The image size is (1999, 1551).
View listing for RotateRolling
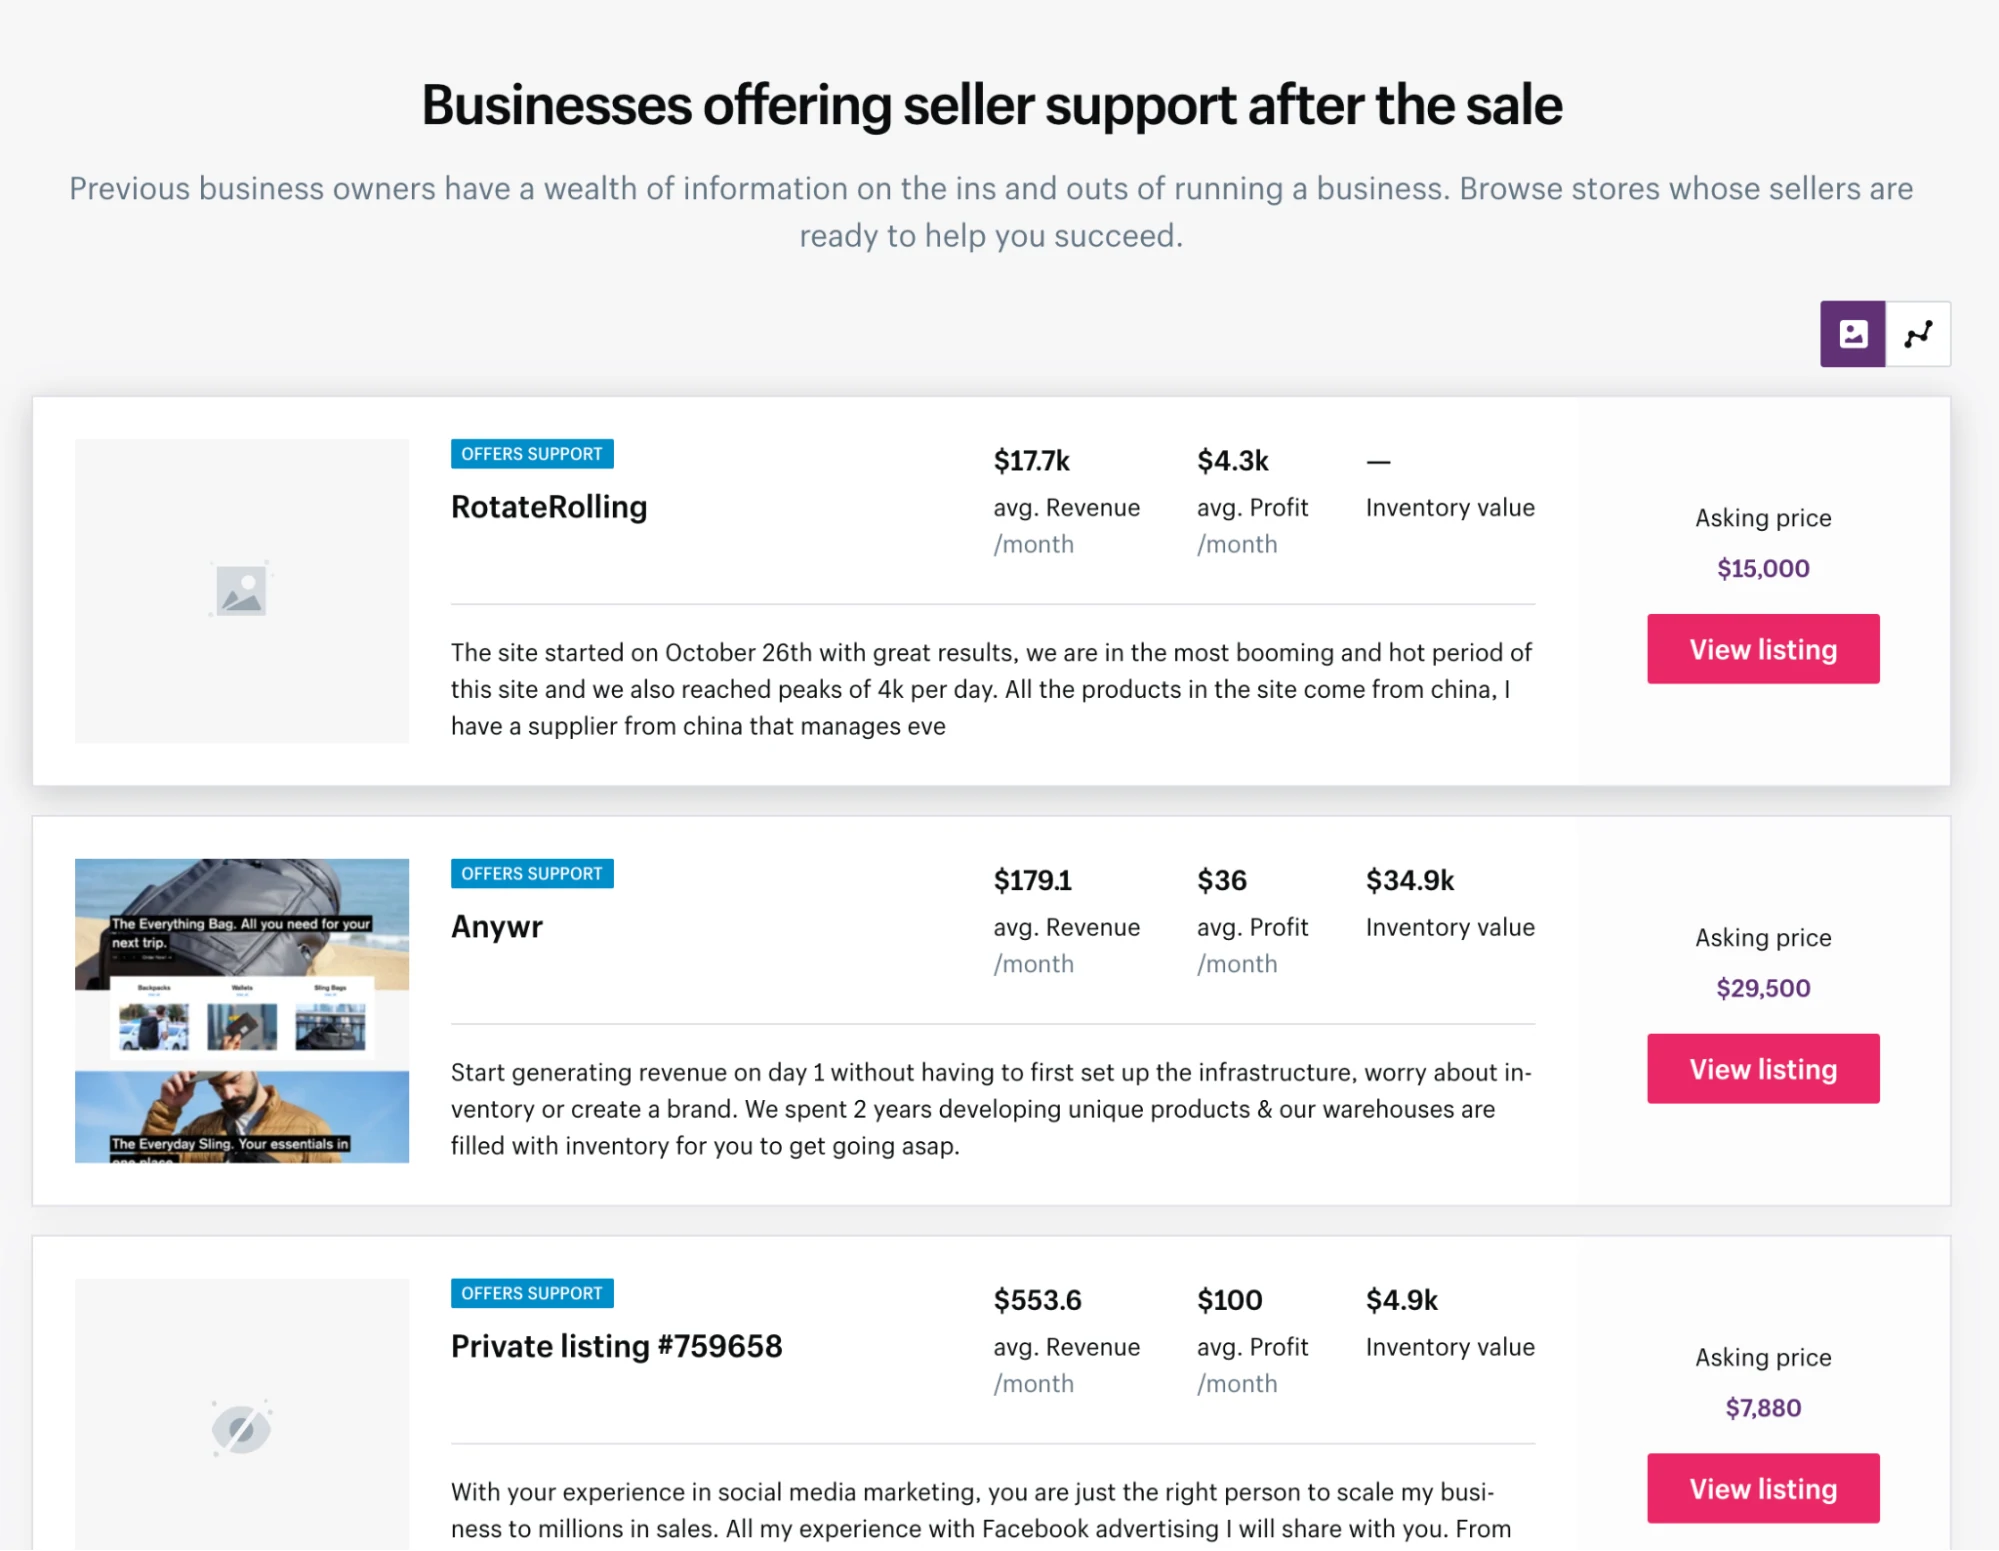(x=1762, y=649)
